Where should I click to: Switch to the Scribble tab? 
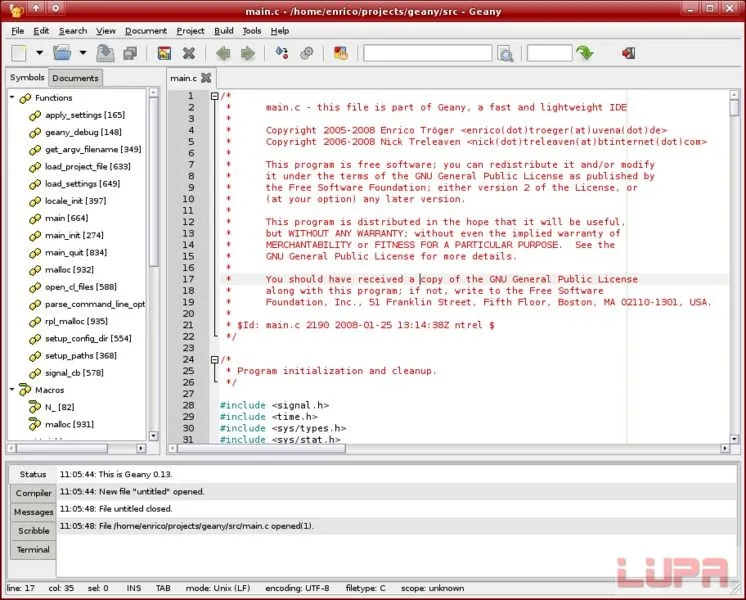pyautogui.click(x=33, y=531)
